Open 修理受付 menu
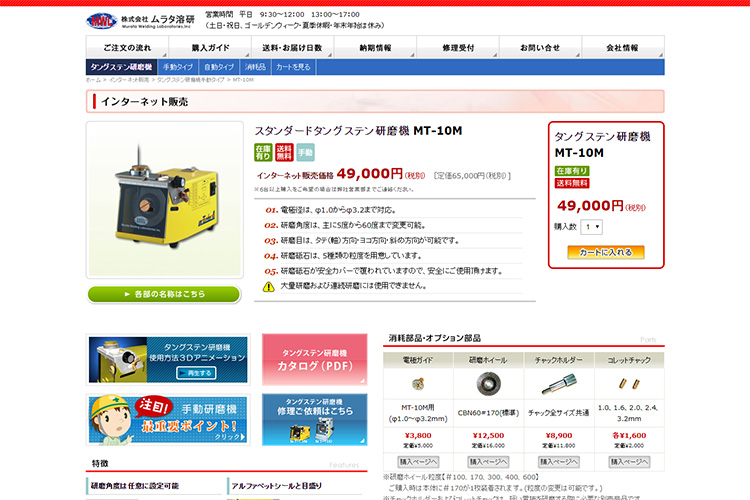The image size is (750, 500). (x=458, y=47)
